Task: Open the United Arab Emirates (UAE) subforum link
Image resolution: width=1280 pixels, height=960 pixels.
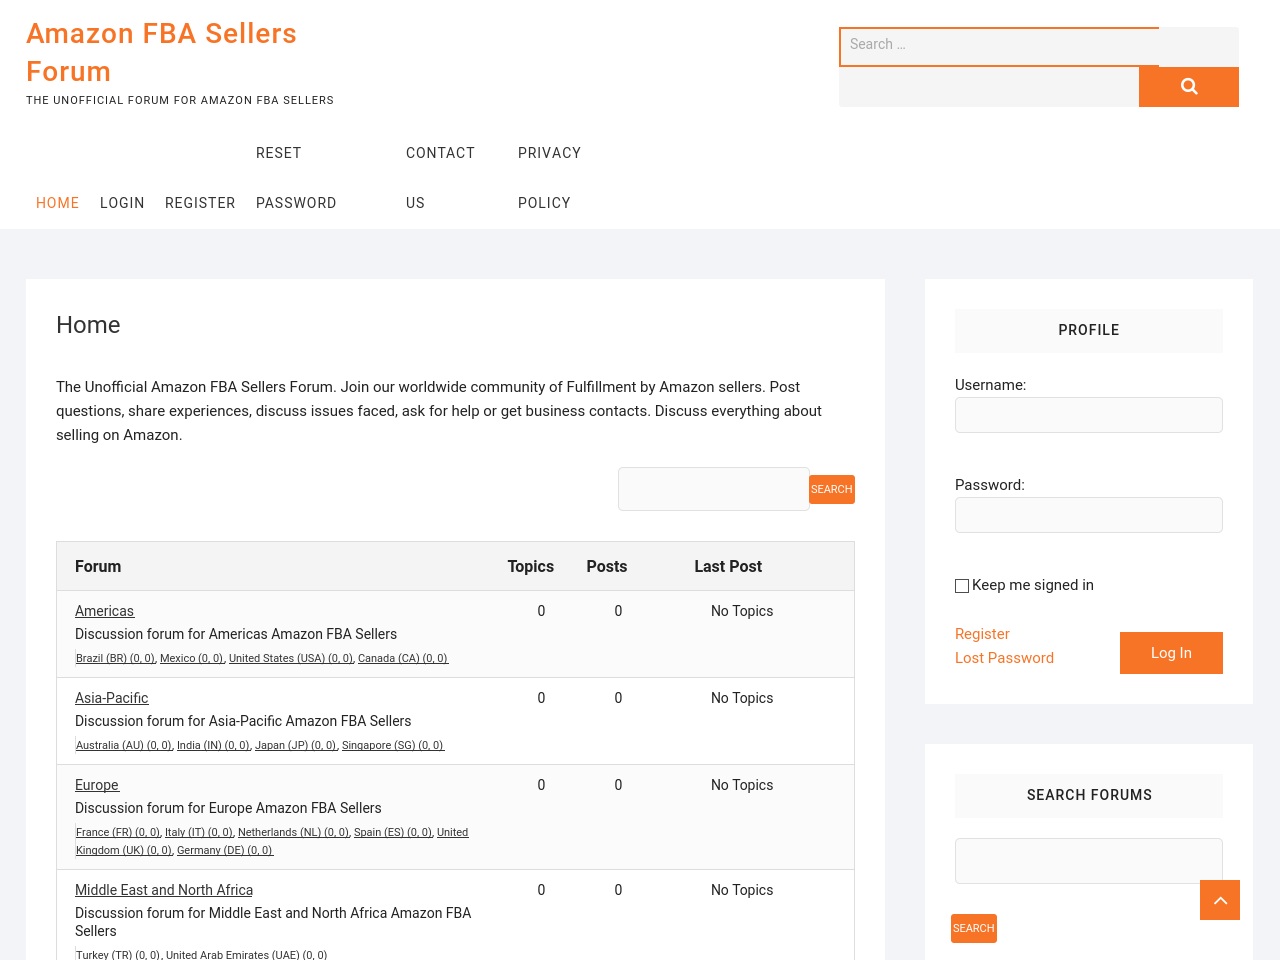Action: tap(246, 955)
